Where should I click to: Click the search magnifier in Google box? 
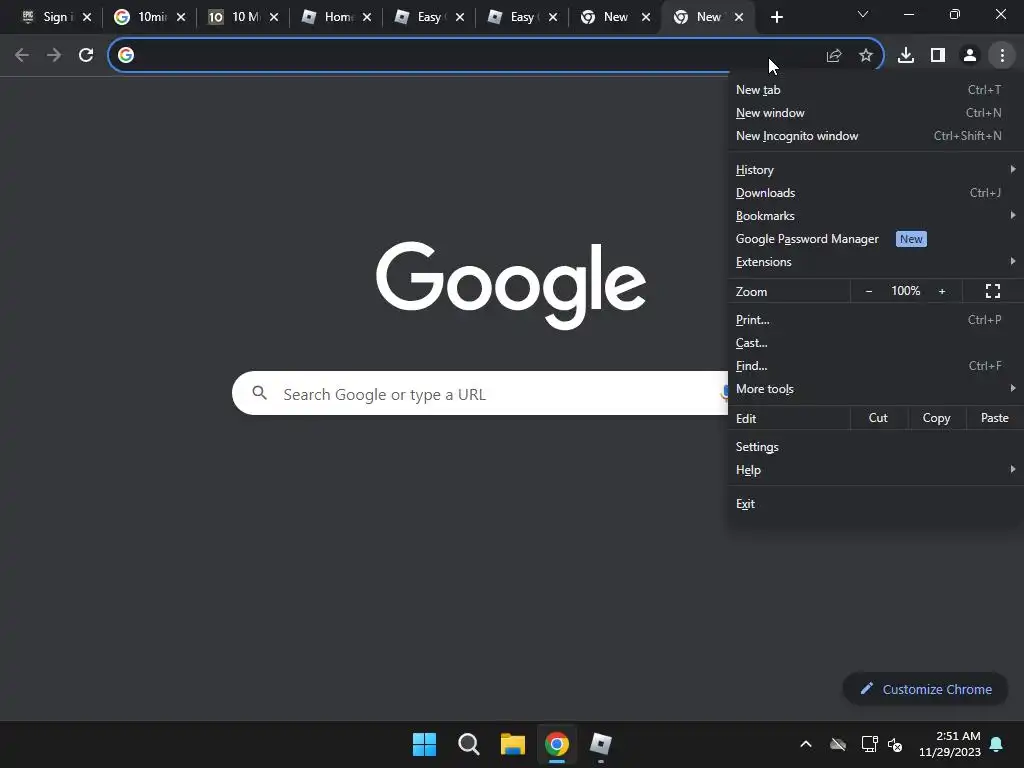click(x=260, y=392)
